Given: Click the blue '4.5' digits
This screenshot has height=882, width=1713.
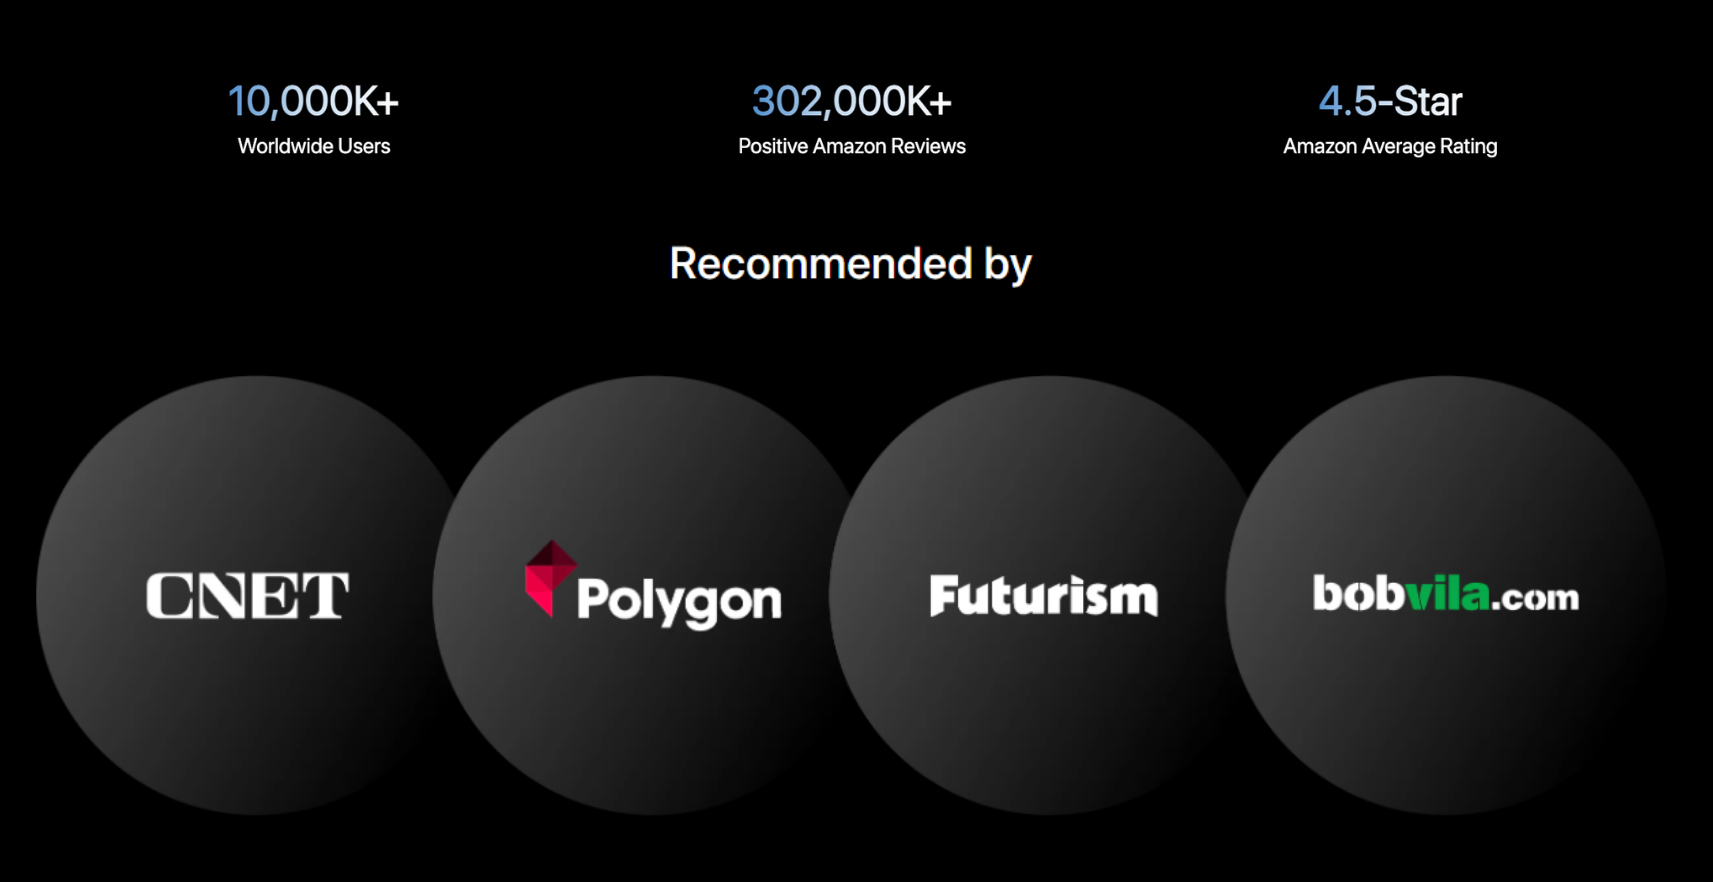Looking at the screenshot, I should [x=1347, y=101].
